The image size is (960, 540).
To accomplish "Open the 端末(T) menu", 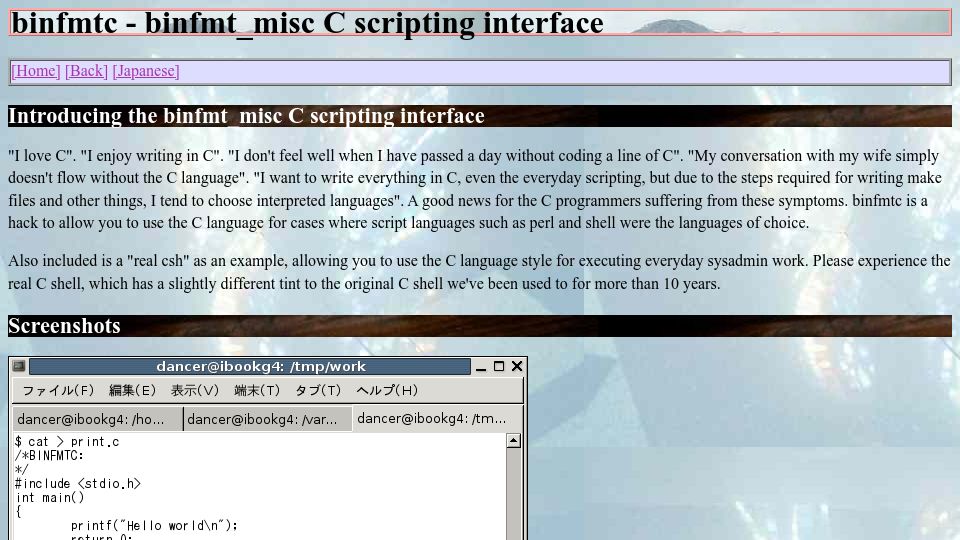I will [257, 391].
